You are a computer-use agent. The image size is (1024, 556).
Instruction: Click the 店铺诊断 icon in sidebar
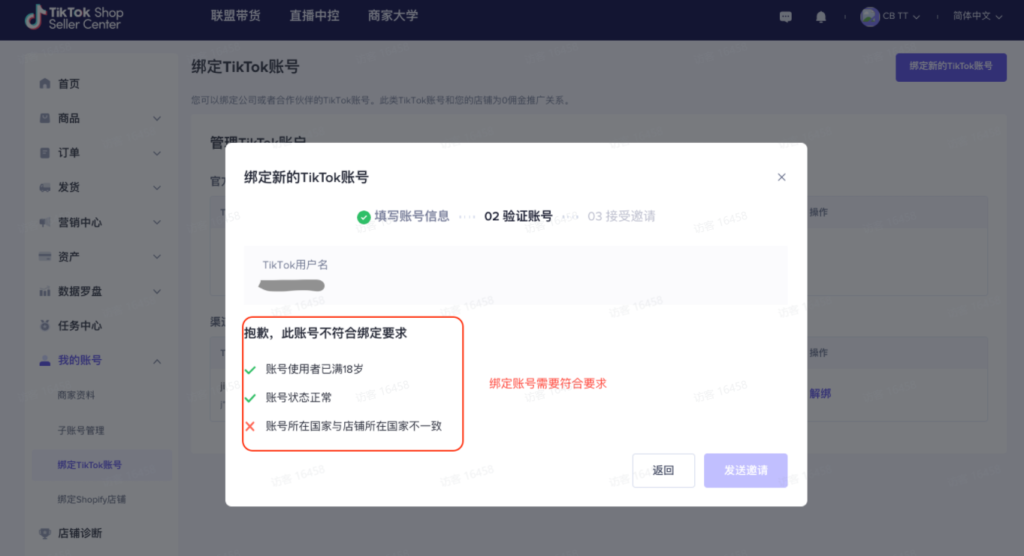44,533
